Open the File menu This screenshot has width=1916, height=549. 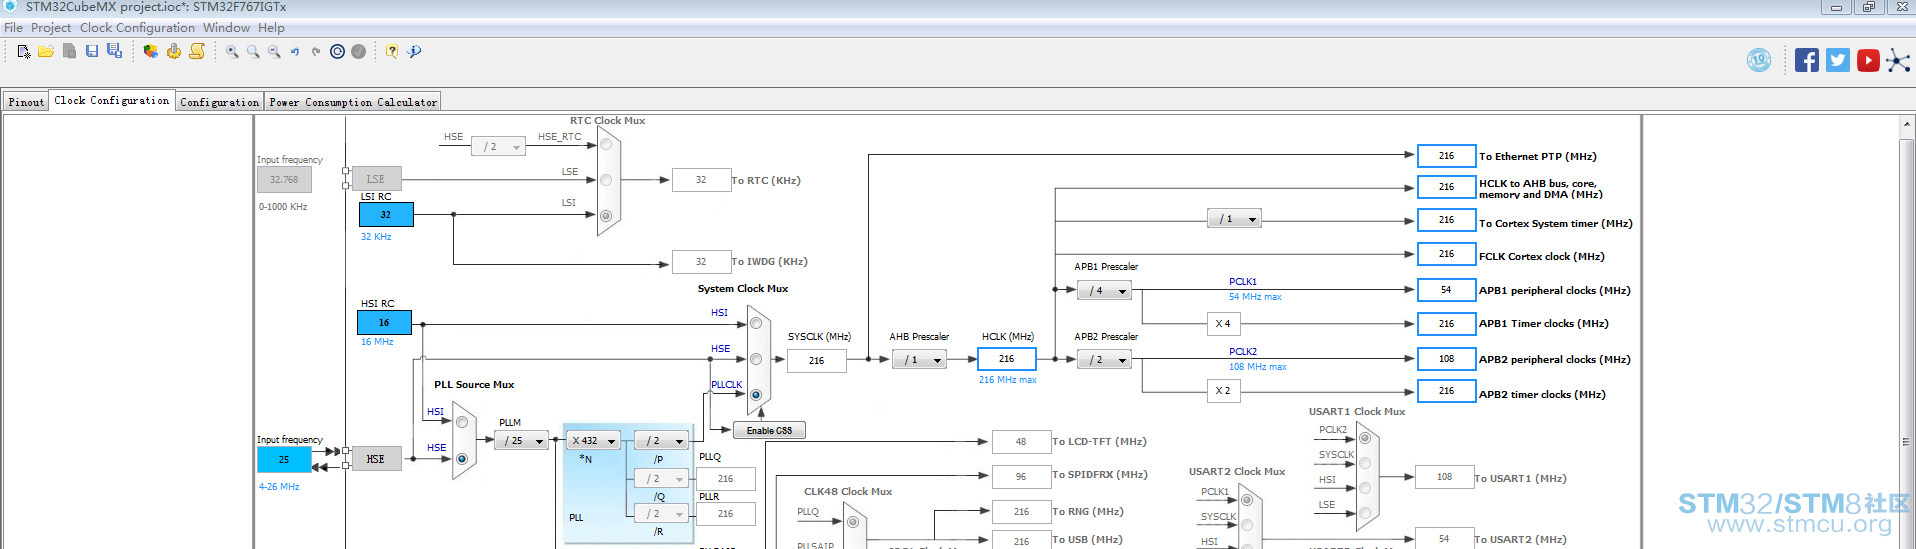click(13, 28)
